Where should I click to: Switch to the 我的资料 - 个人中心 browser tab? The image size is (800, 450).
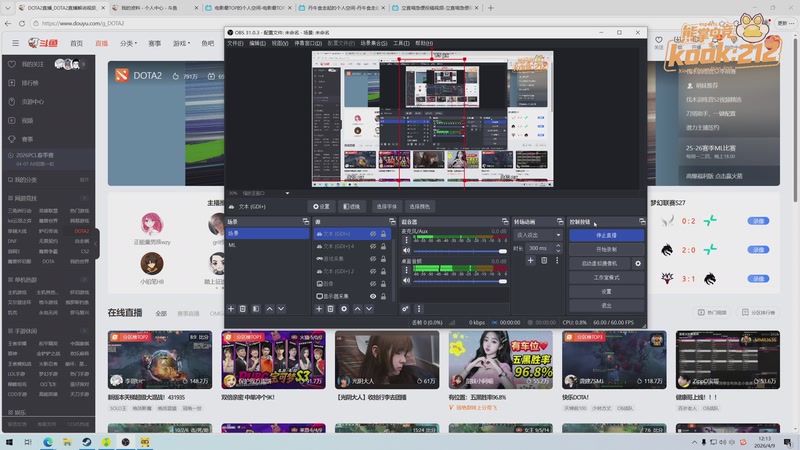tap(154, 8)
